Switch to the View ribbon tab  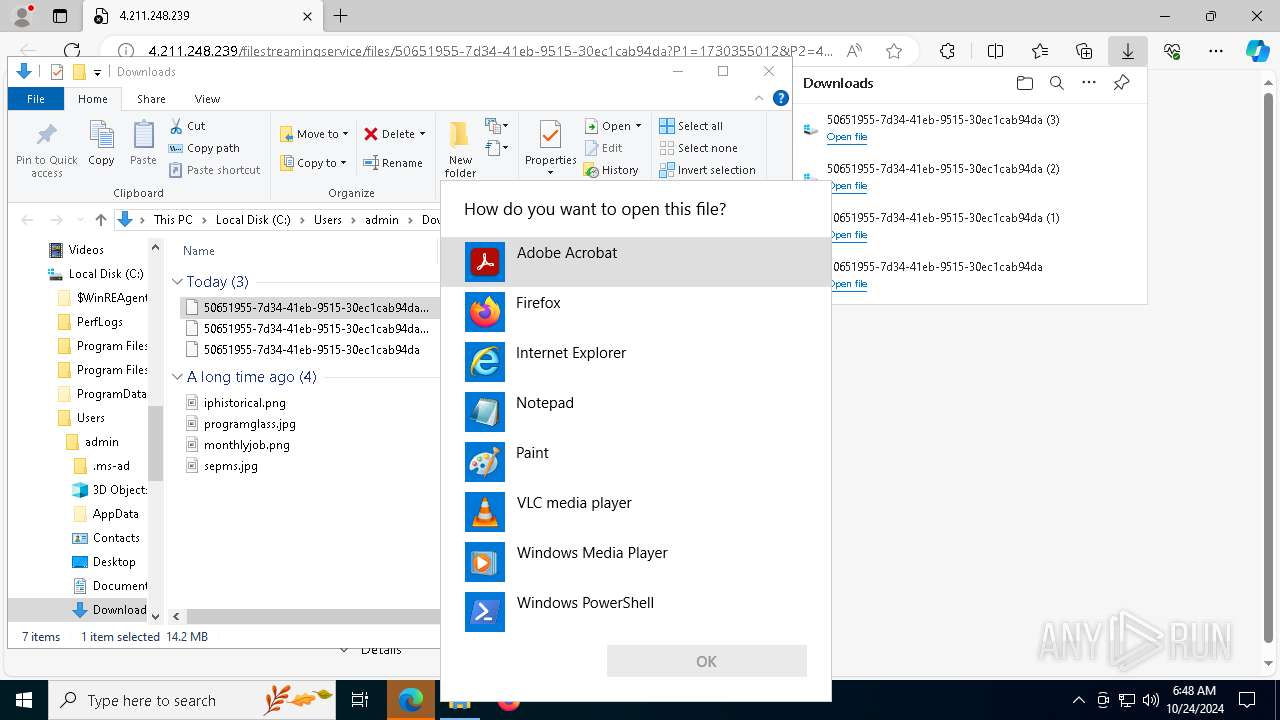(207, 99)
